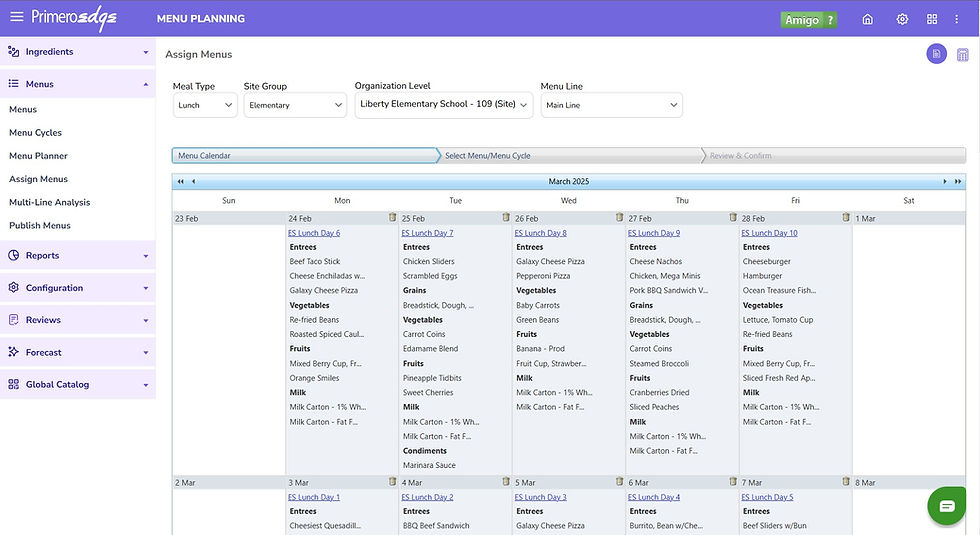This screenshot has width=980, height=535.
Task: Click the Reports pie chart icon
Action: pyautogui.click(x=13, y=255)
